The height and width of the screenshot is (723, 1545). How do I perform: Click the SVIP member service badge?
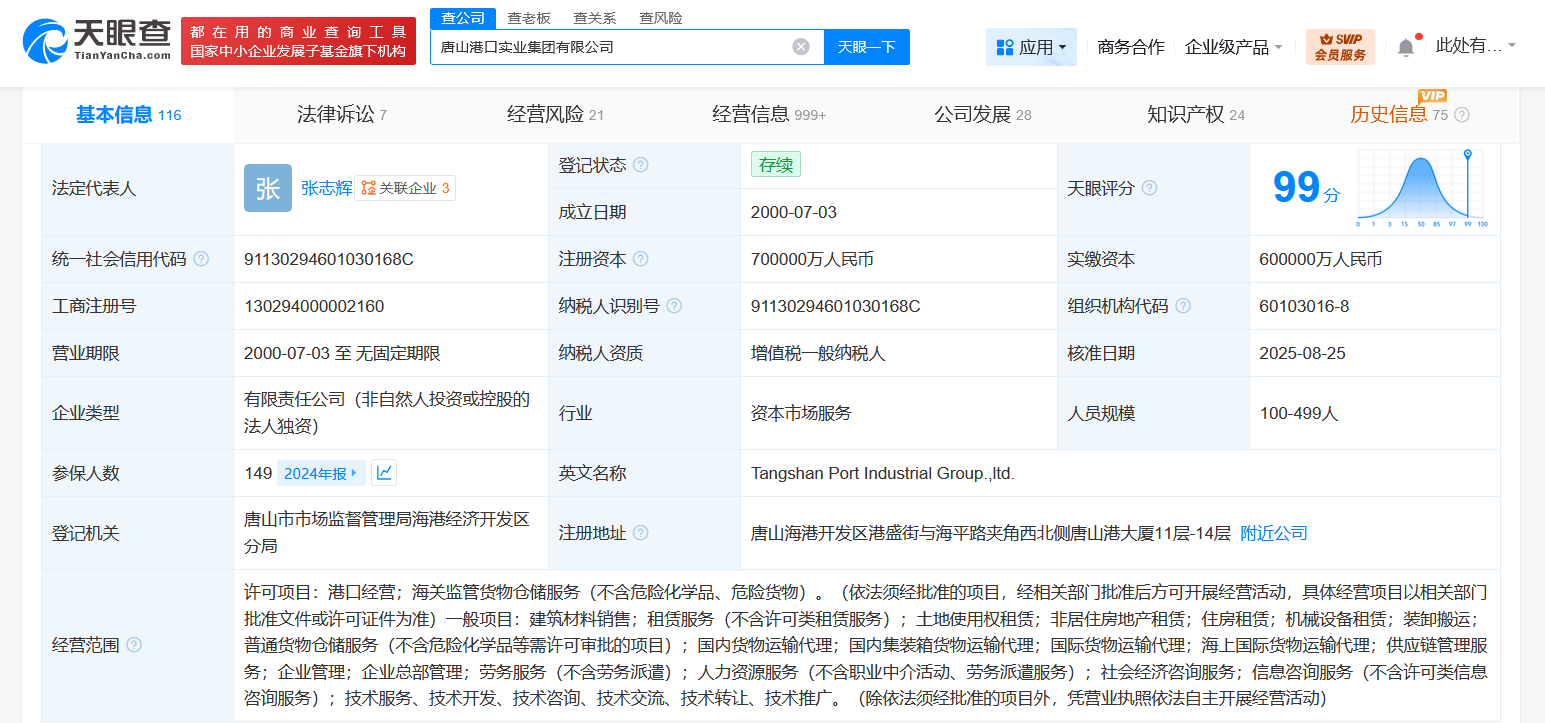click(1340, 47)
